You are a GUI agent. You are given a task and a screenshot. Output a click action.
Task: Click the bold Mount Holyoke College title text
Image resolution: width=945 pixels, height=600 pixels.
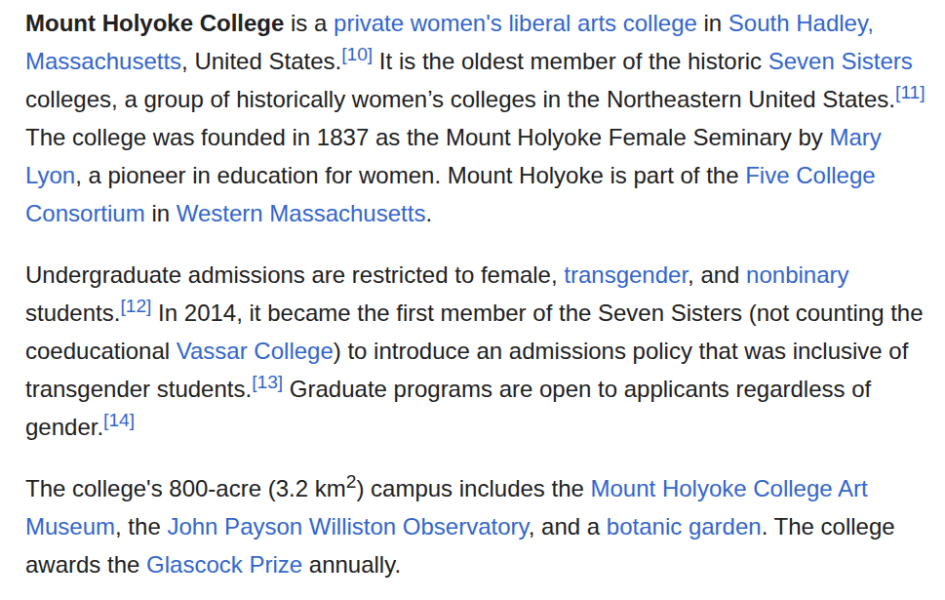(x=155, y=24)
